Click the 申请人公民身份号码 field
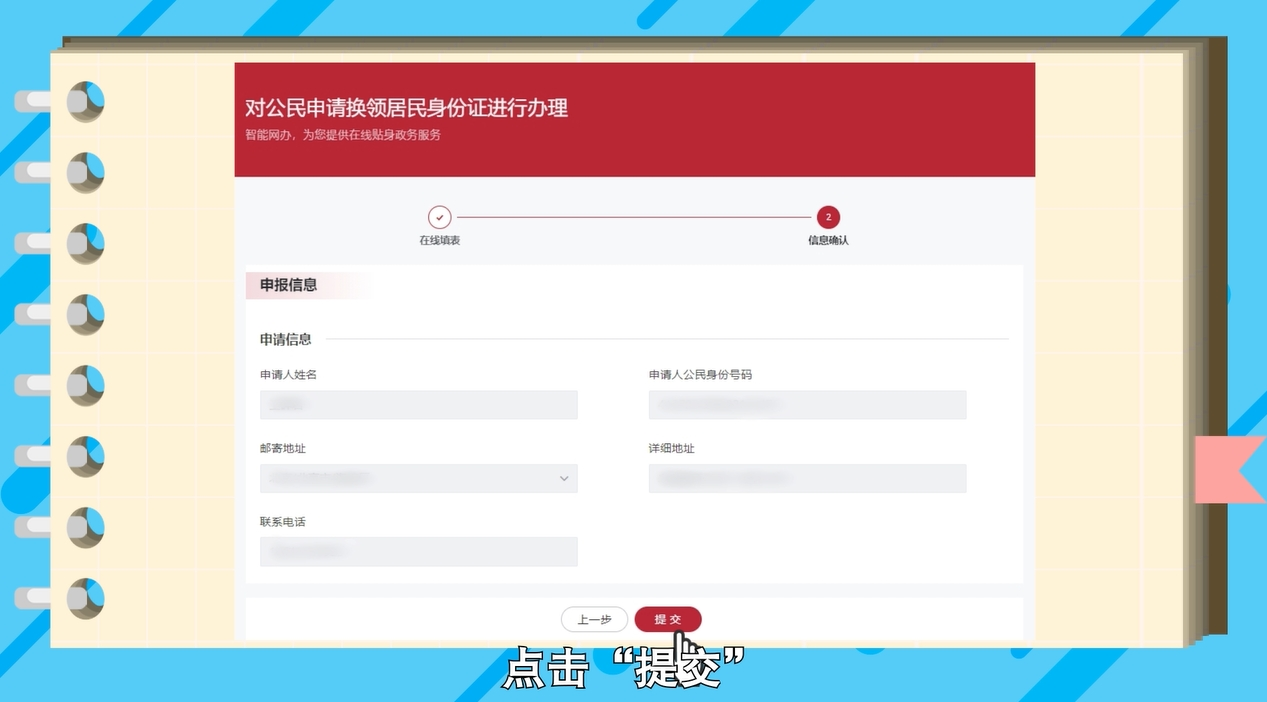Screen dimensions: 1267x702 (x=807, y=404)
